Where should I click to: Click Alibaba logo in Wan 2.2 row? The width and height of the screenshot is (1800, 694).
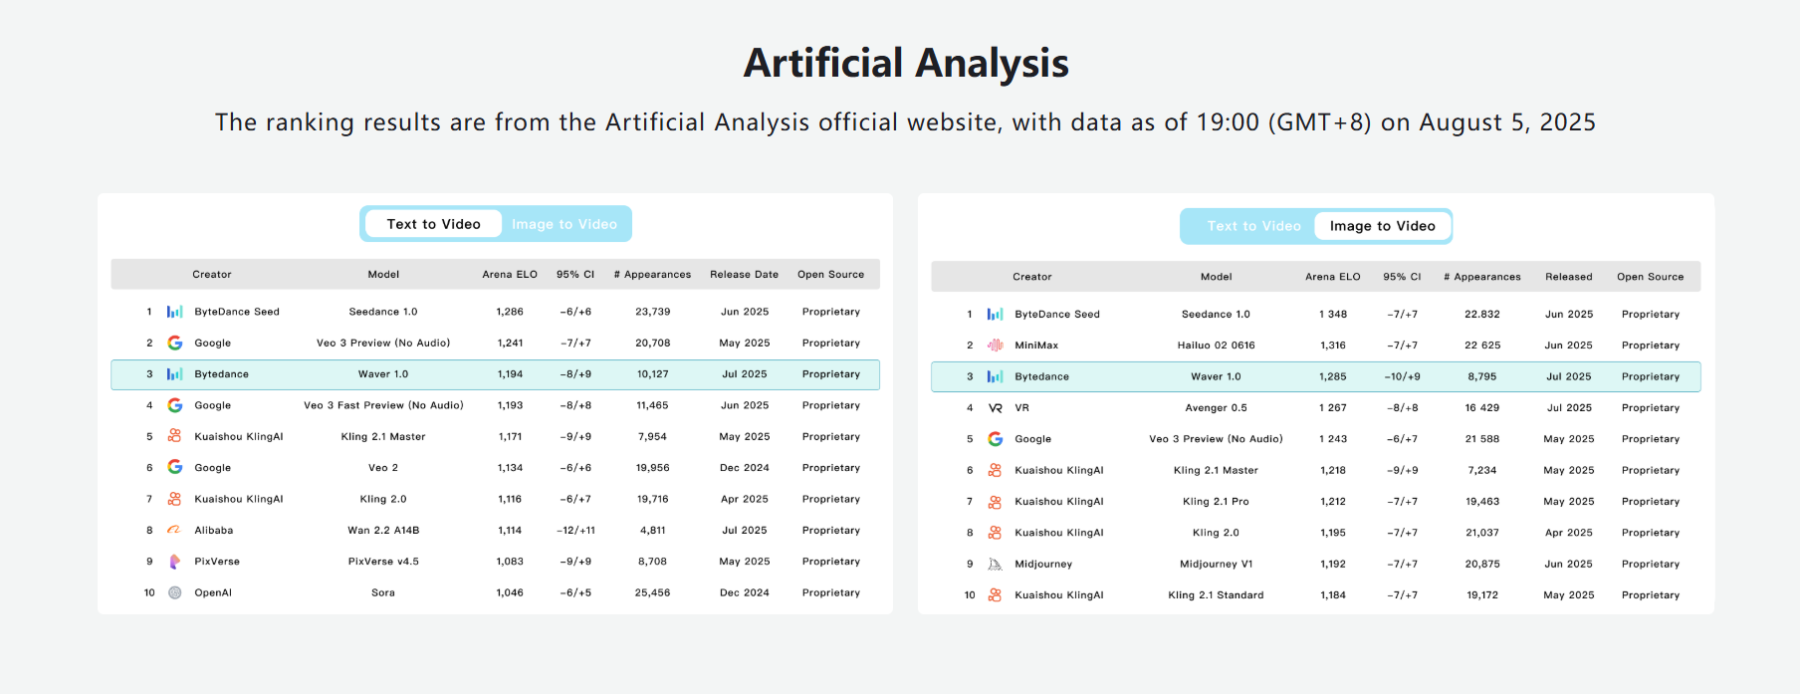point(175,530)
